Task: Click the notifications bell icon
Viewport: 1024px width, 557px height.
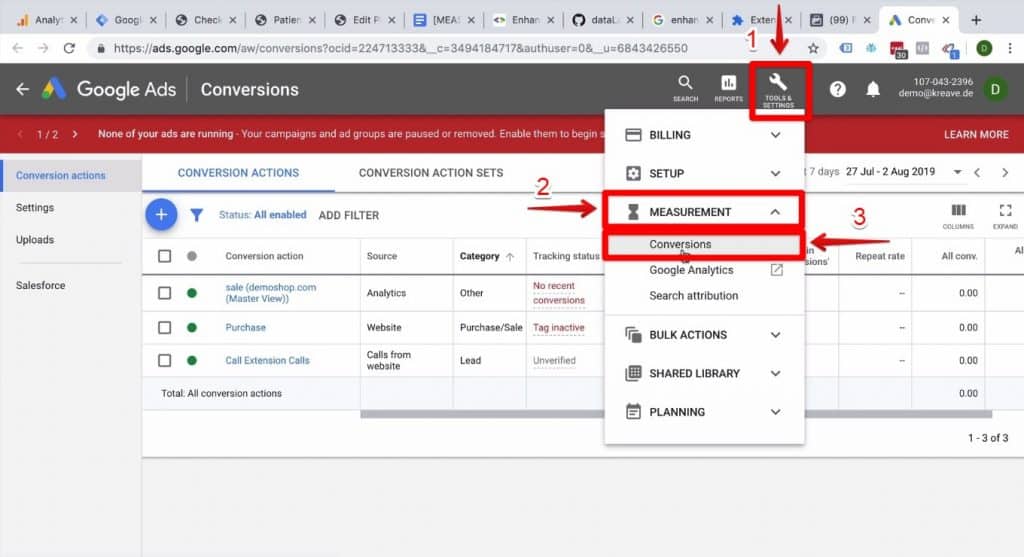Action: click(873, 89)
